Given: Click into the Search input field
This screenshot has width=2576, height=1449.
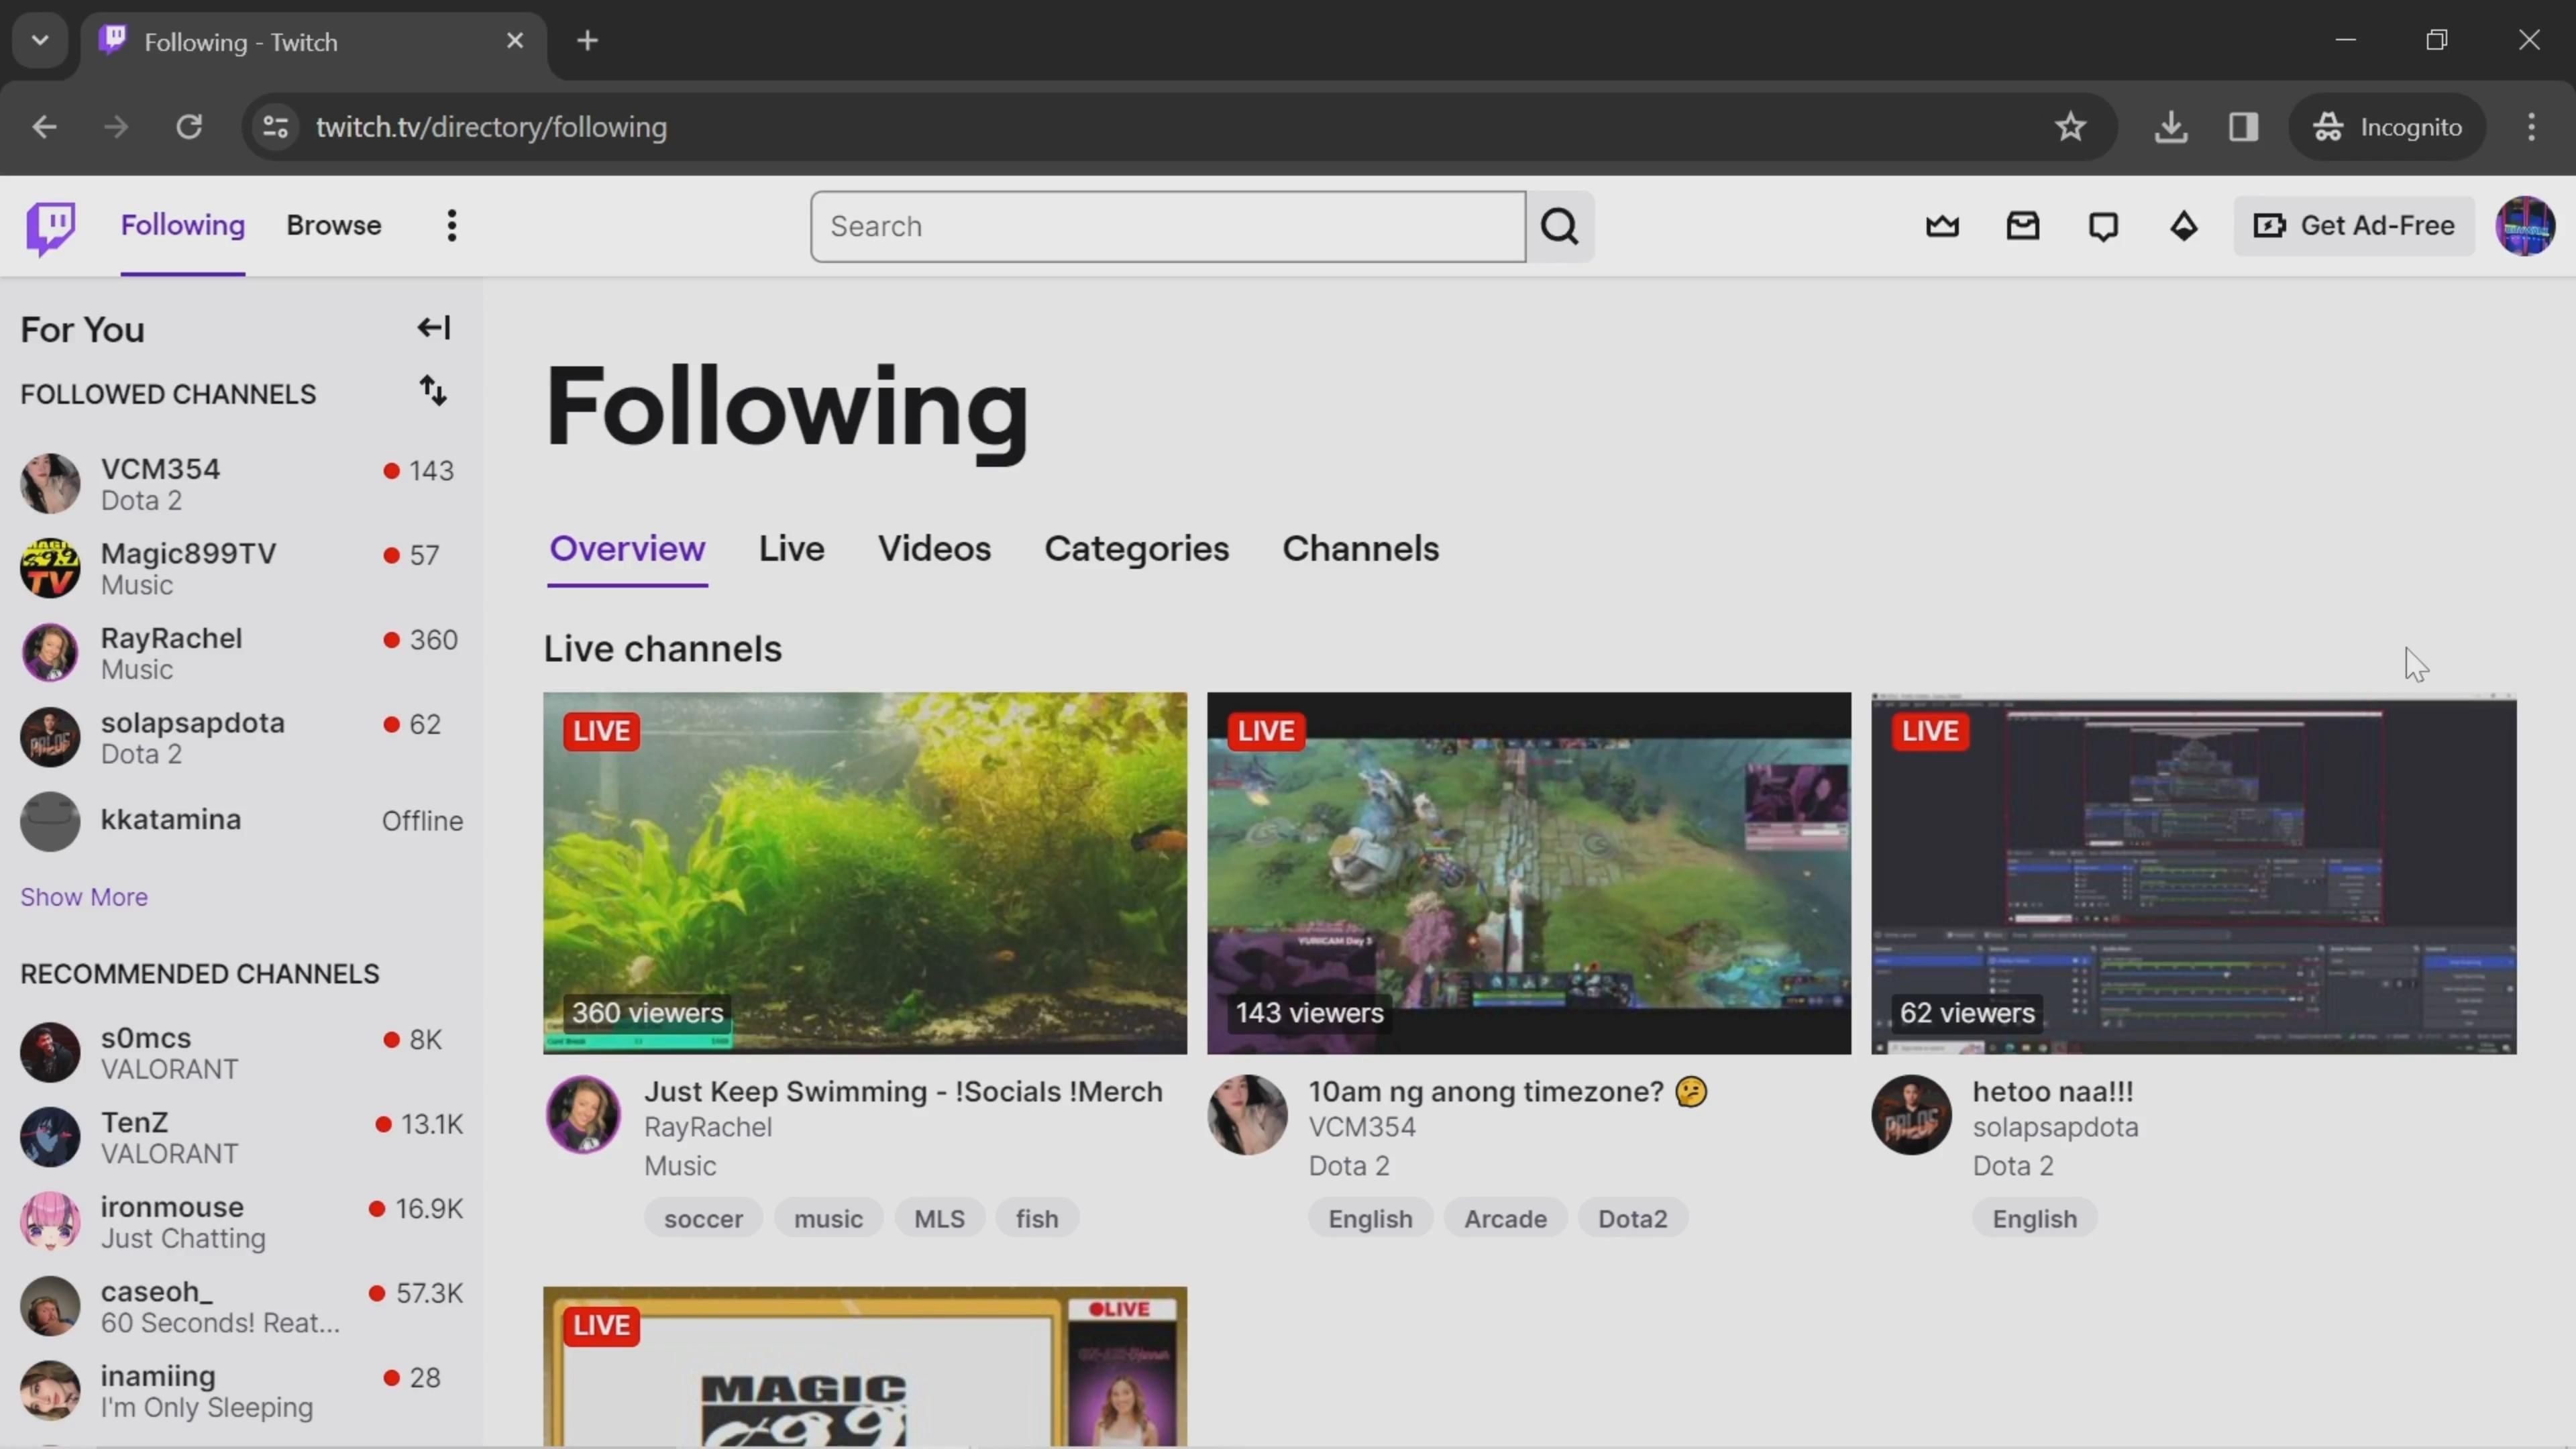Looking at the screenshot, I should pos(1167,227).
